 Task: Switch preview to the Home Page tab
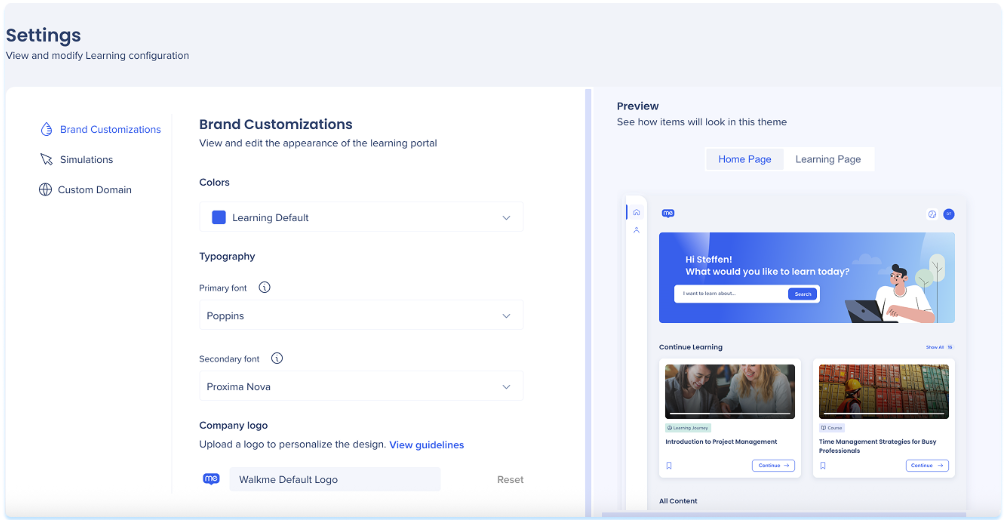pyautogui.click(x=745, y=159)
